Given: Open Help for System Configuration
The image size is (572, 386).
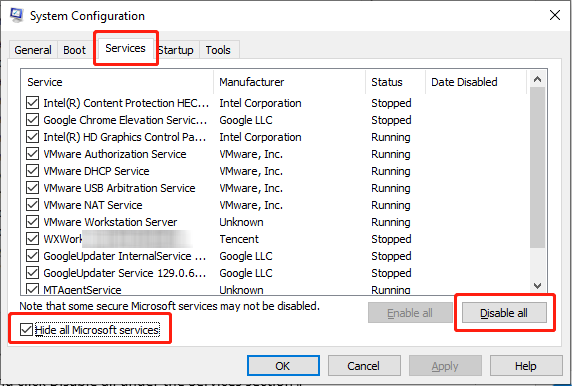Looking at the screenshot, I should (x=526, y=366).
